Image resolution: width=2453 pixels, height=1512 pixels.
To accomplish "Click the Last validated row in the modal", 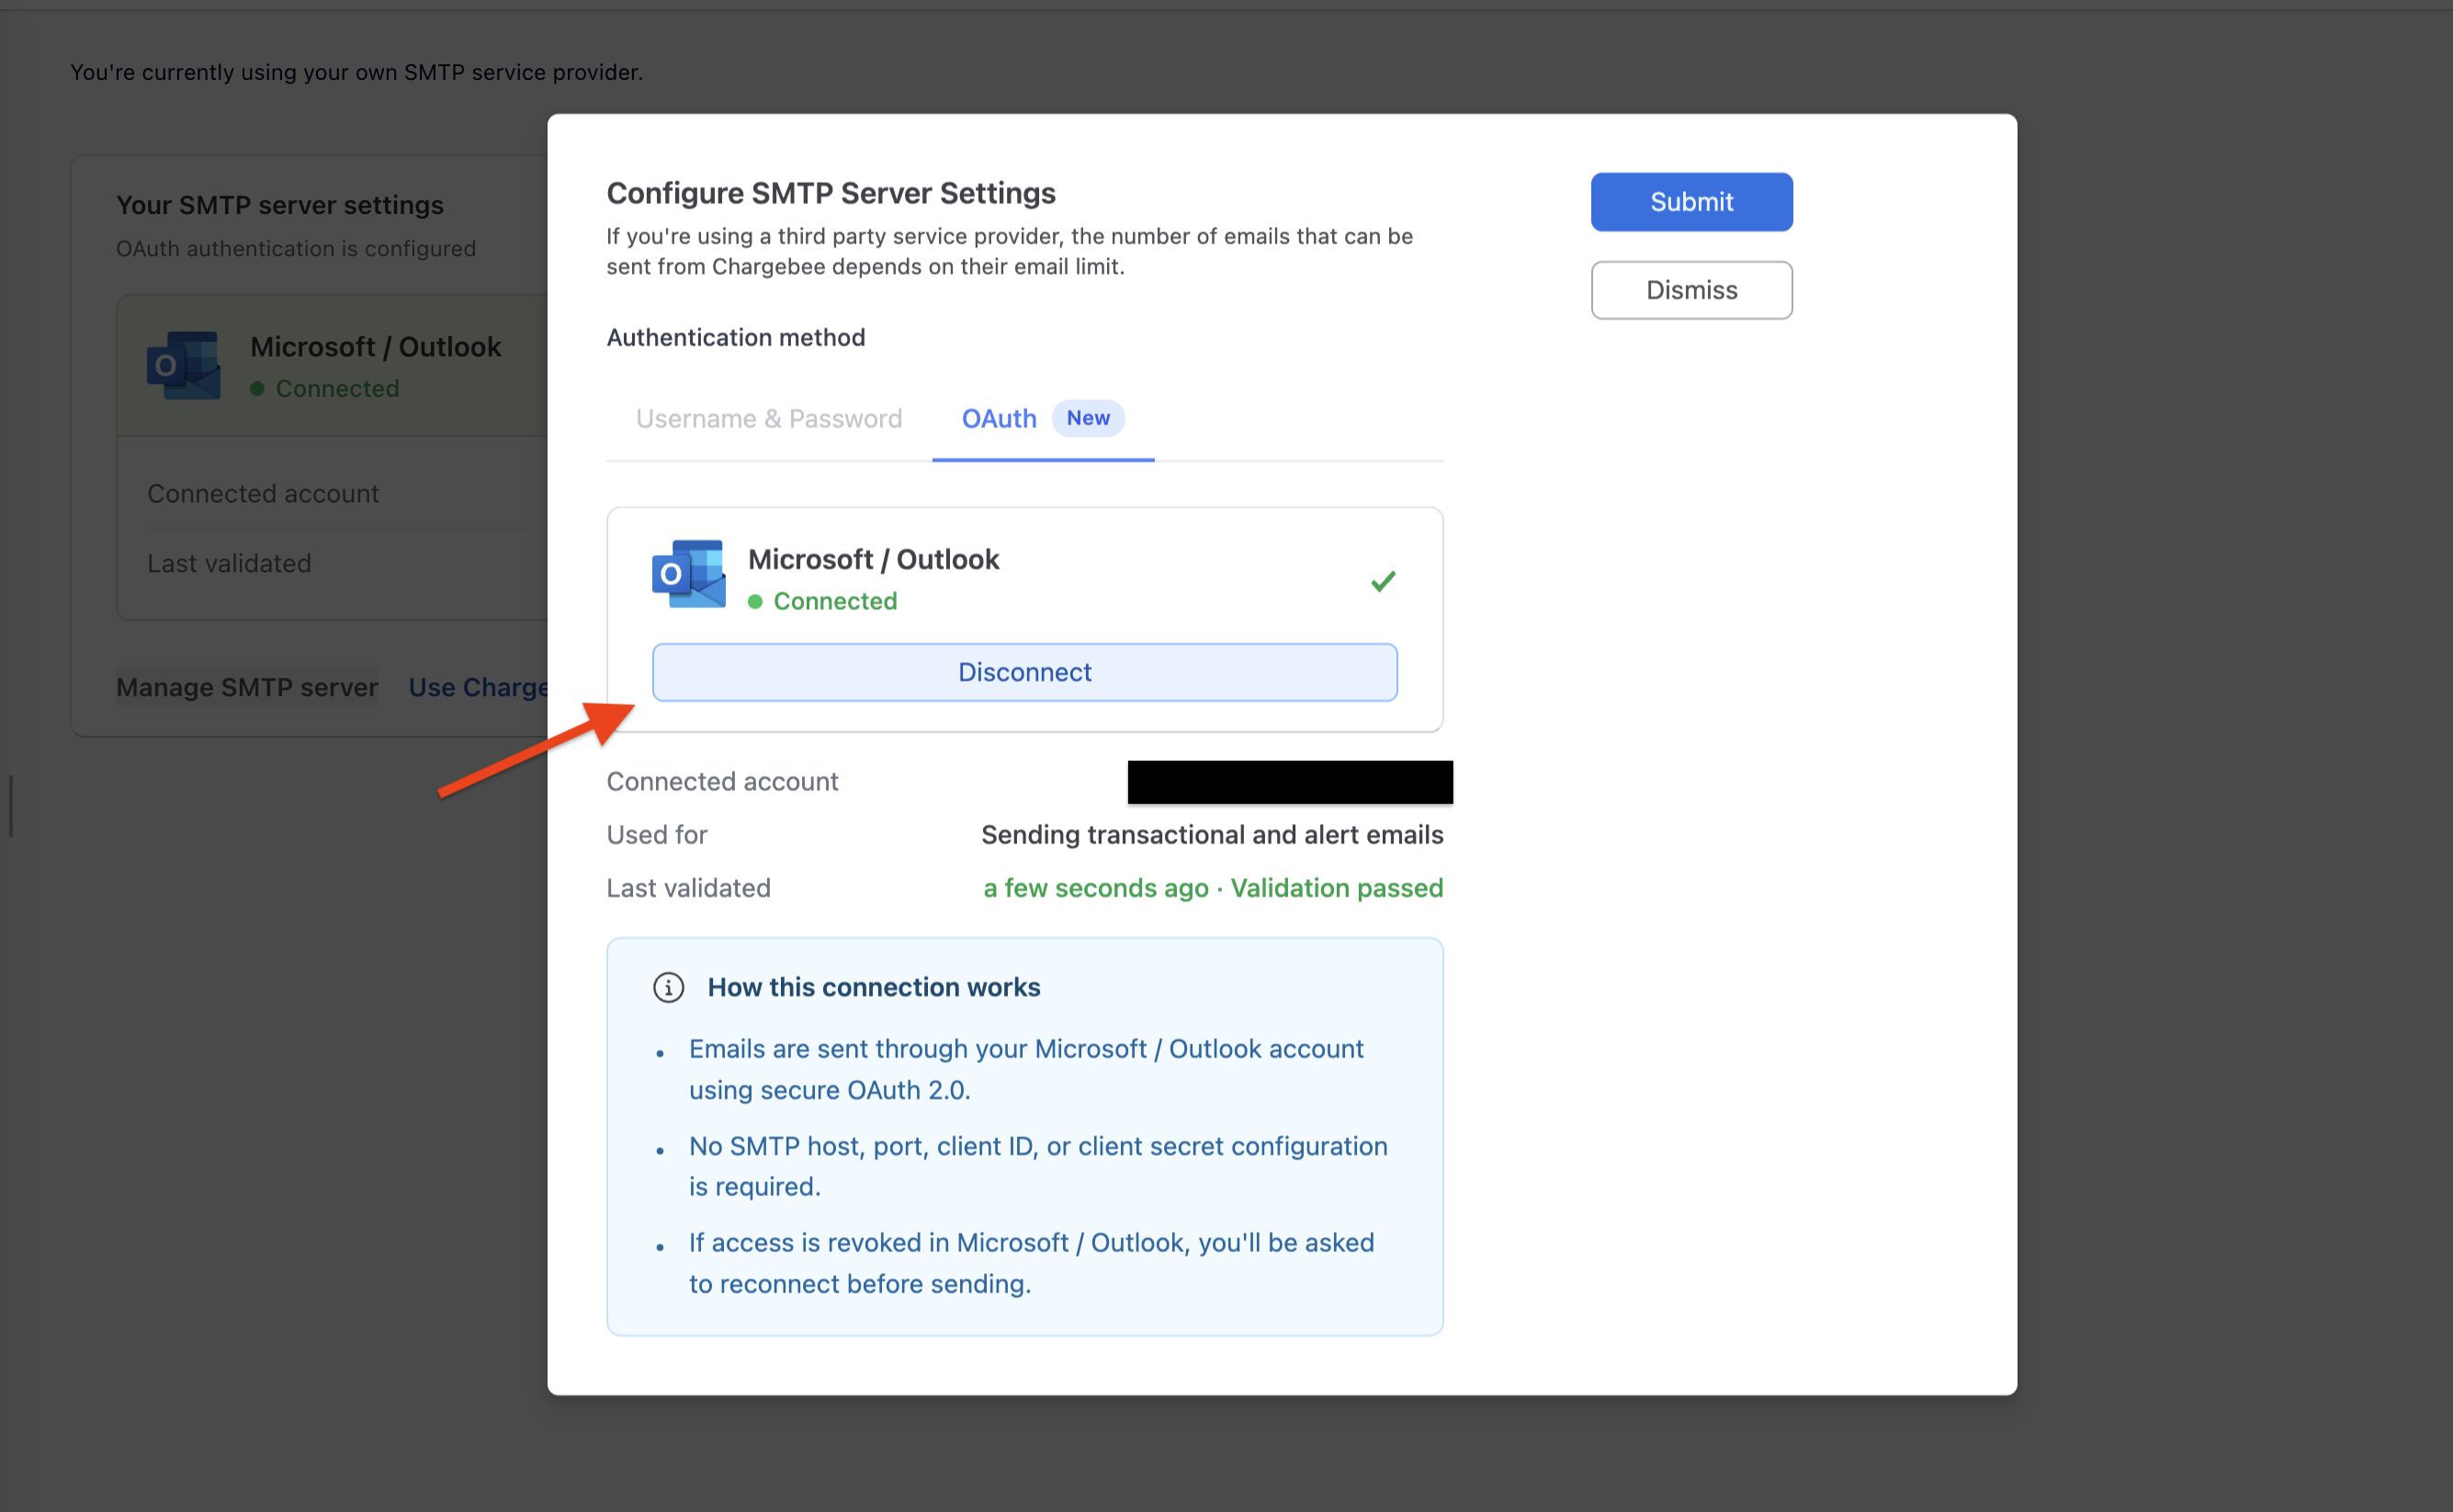I will click(x=688, y=887).
